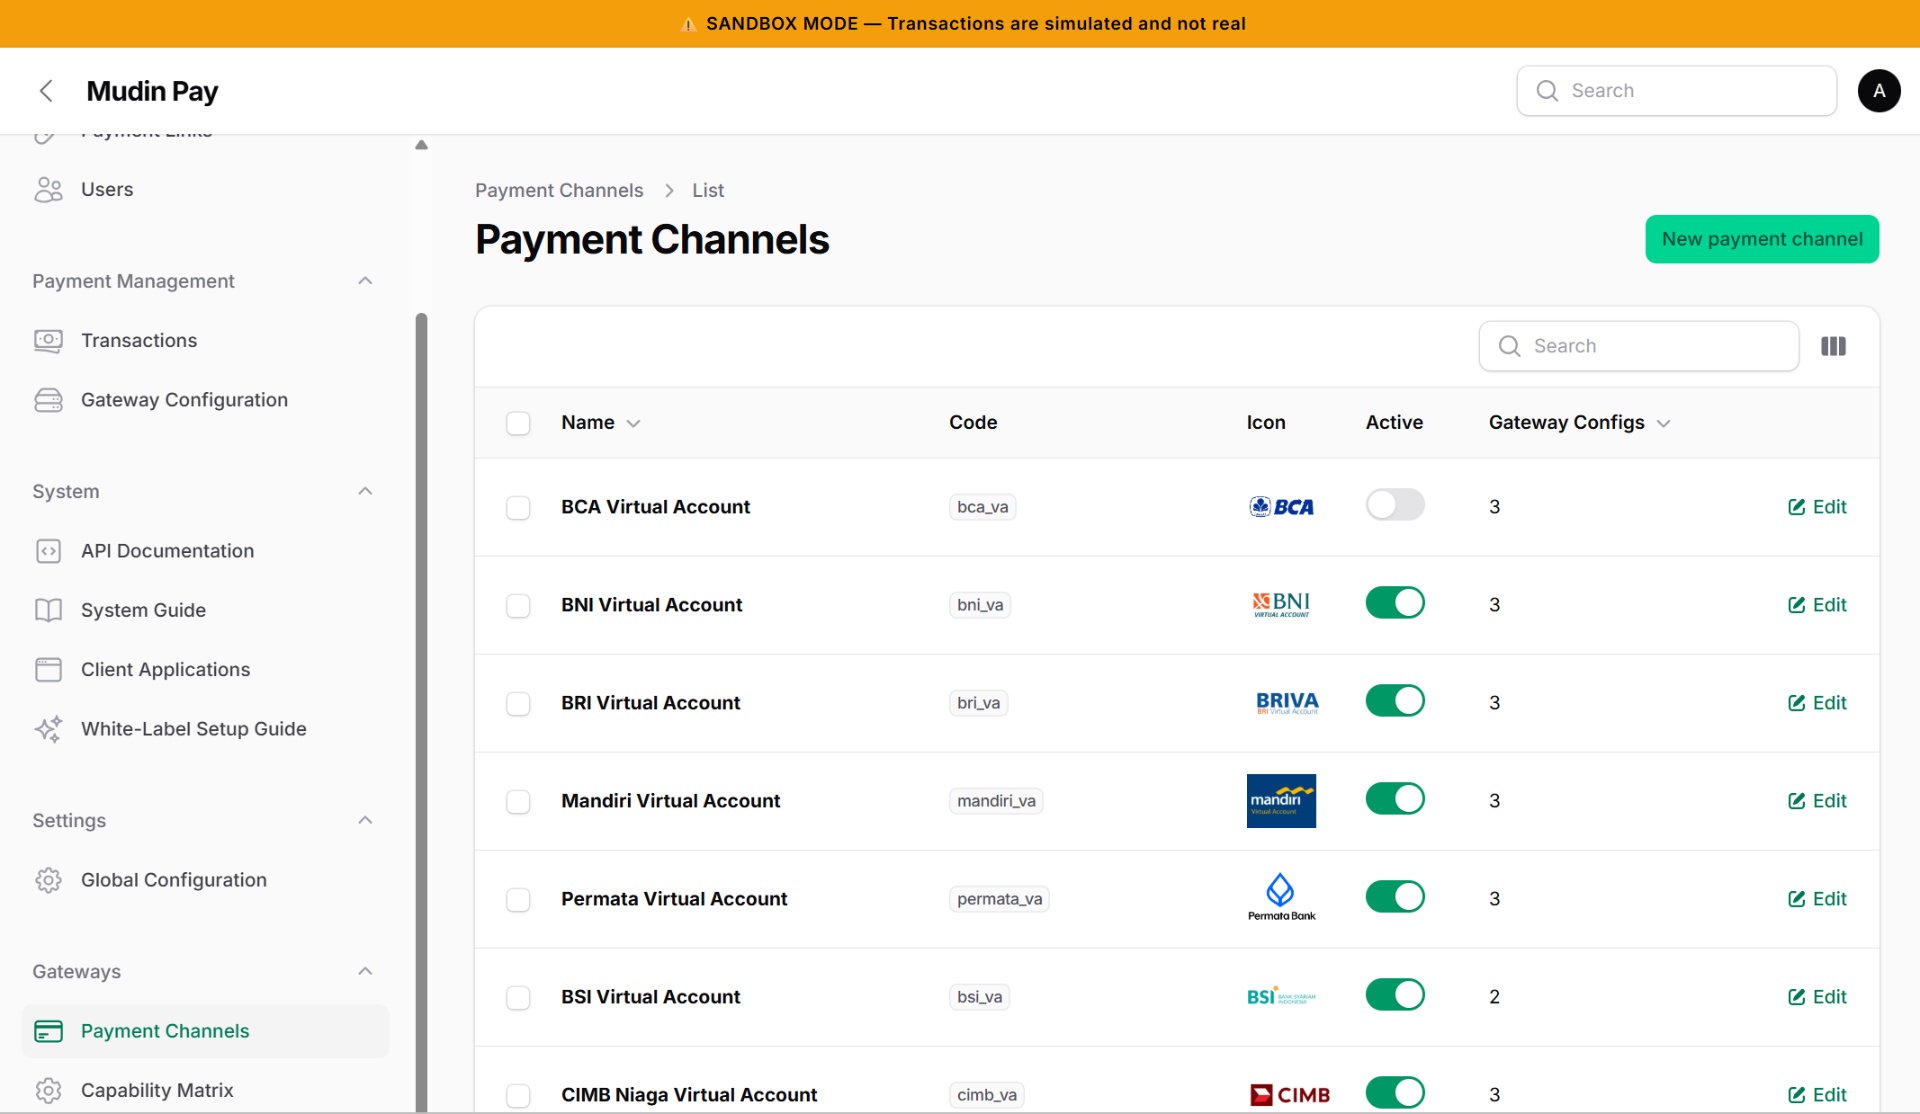Image resolution: width=1920 pixels, height=1114 pixels.
Task: Check the BCA Virtual Account row checkbox
Action: [518, 508]
